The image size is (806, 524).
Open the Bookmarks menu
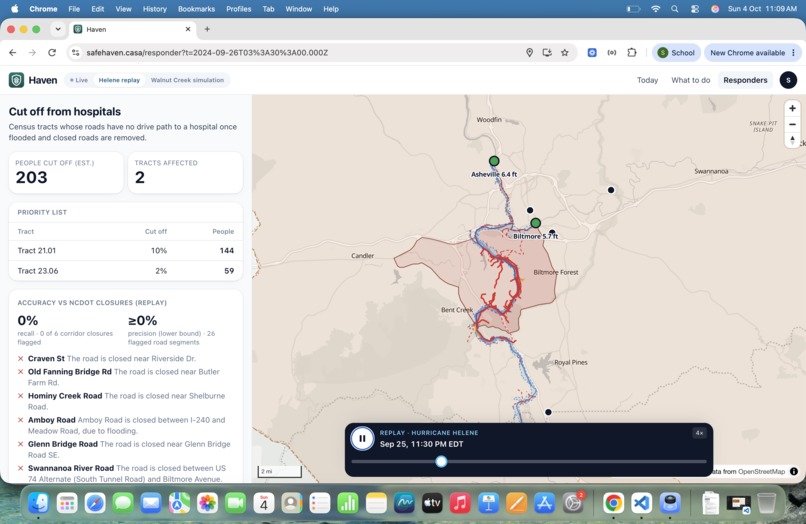point(196,9)
